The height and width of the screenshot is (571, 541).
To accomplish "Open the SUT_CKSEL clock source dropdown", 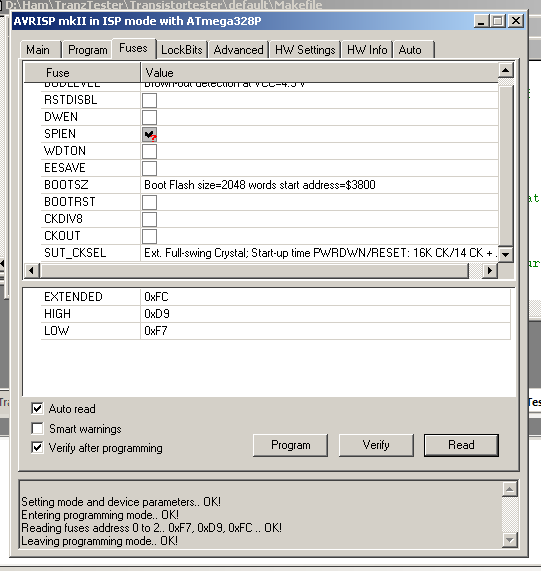I will (319, 253).
